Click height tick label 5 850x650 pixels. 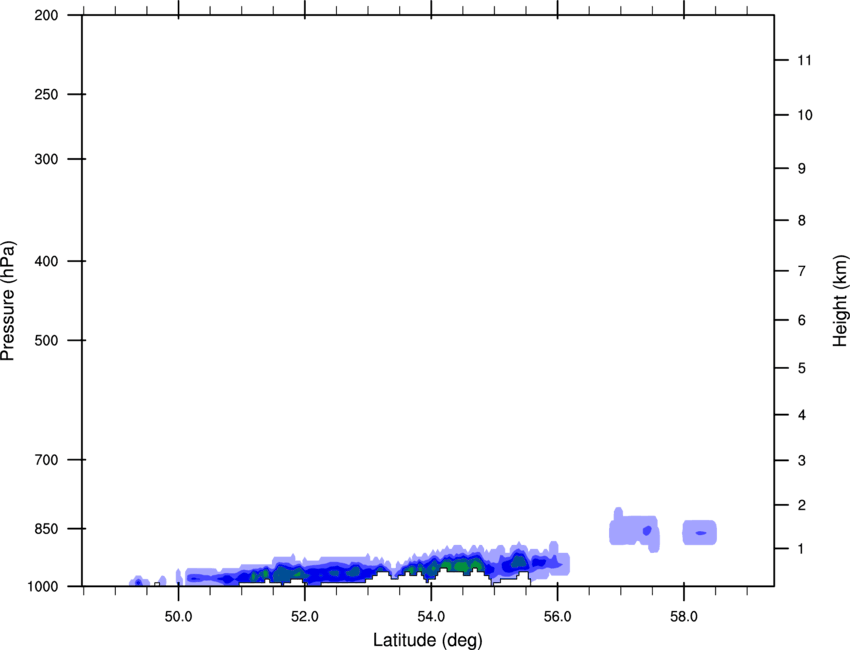[x=802, y=369]
